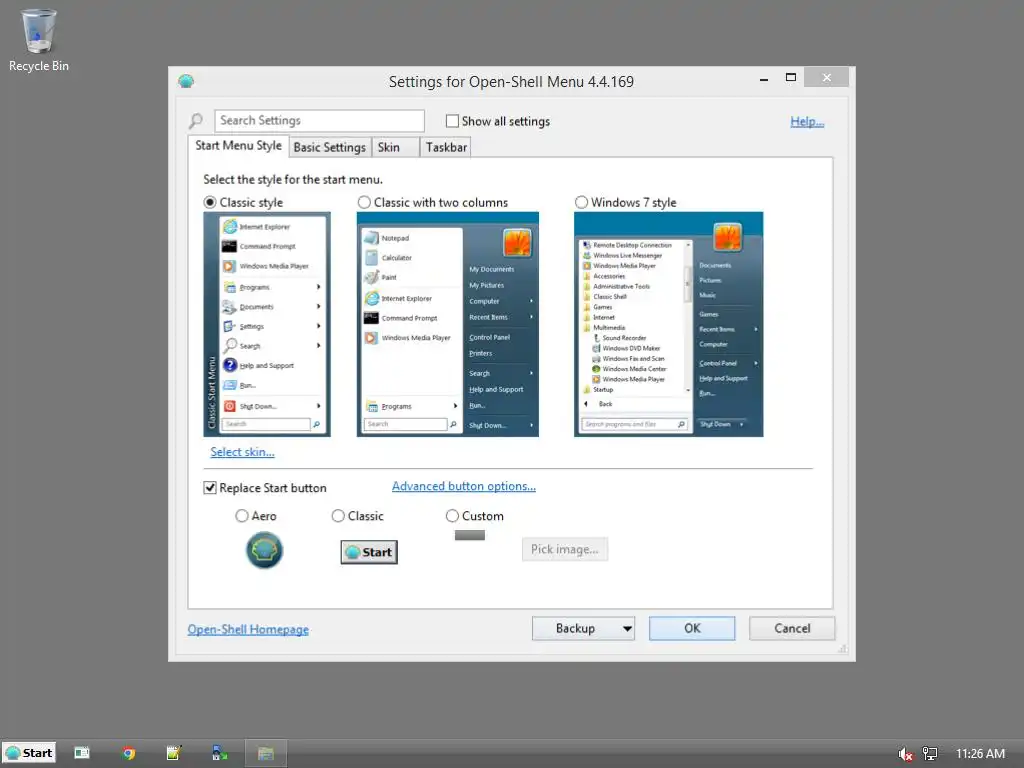
Task: Open the first pinned taskbar window icon
Action: pos(82,753)
